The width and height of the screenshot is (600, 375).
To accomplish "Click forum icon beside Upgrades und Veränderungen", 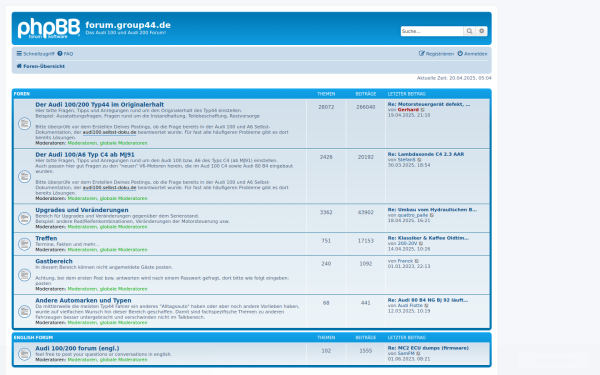I will (24, 218).
